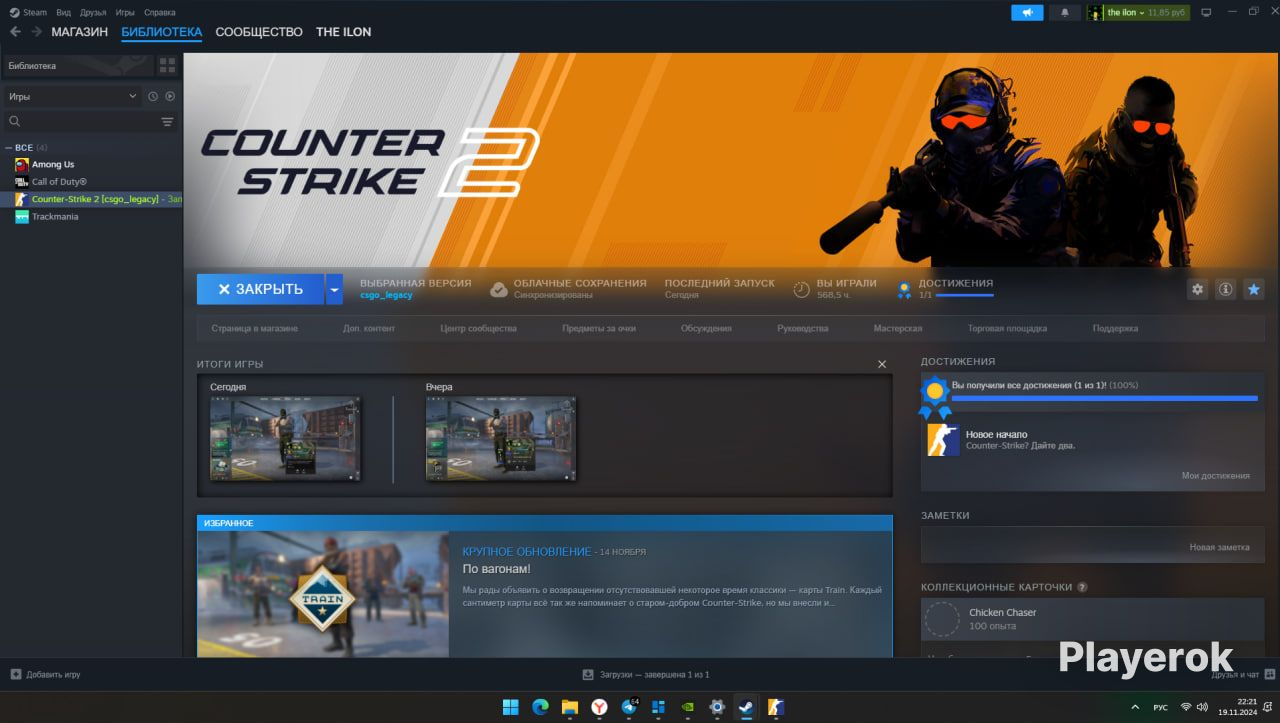Go forward with the right arrow
The width and height of the screenshot is (1280, 723).
pos(37,32)
